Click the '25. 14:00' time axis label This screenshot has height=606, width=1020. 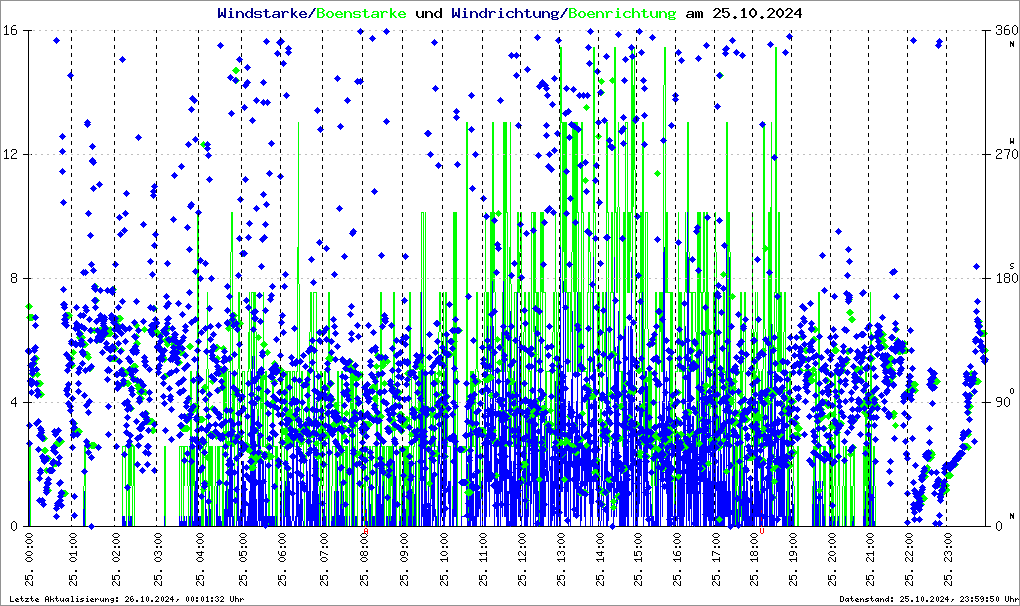[x=600, y=559]
